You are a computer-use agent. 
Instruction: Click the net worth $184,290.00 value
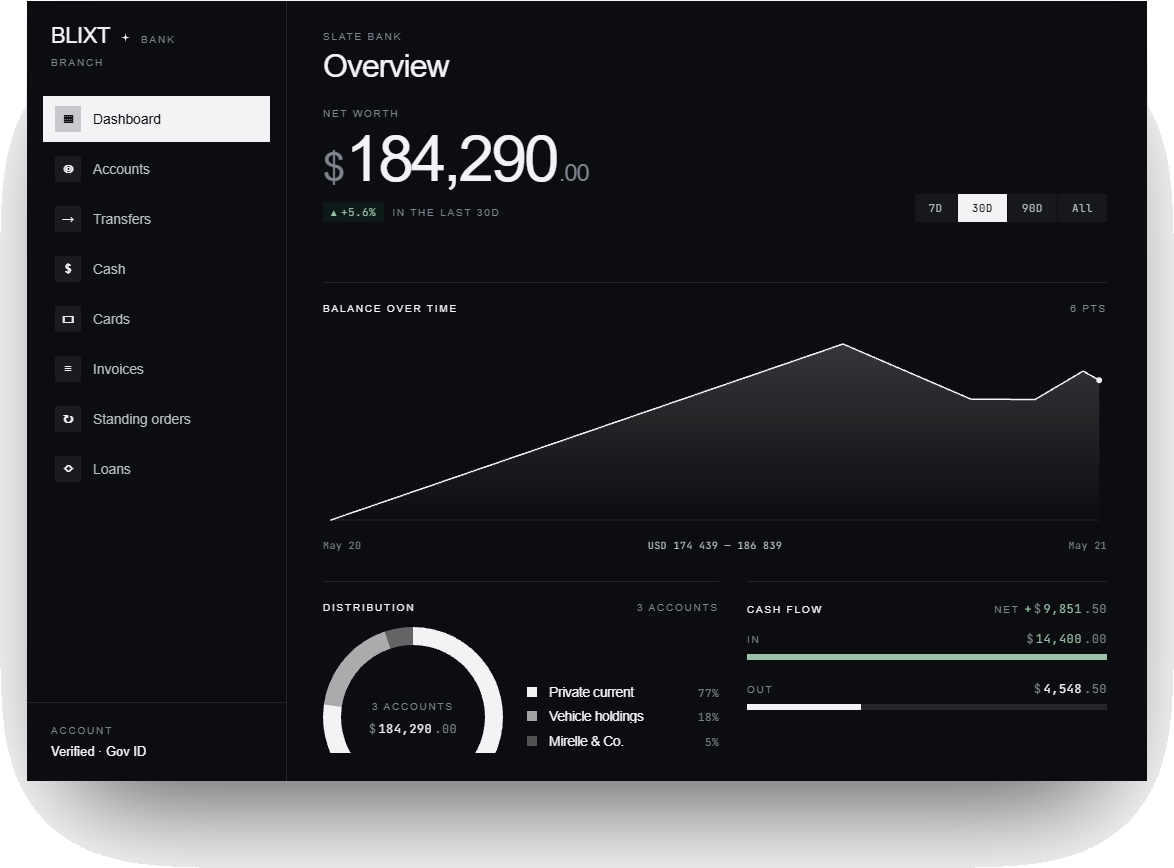pos(456,160)
